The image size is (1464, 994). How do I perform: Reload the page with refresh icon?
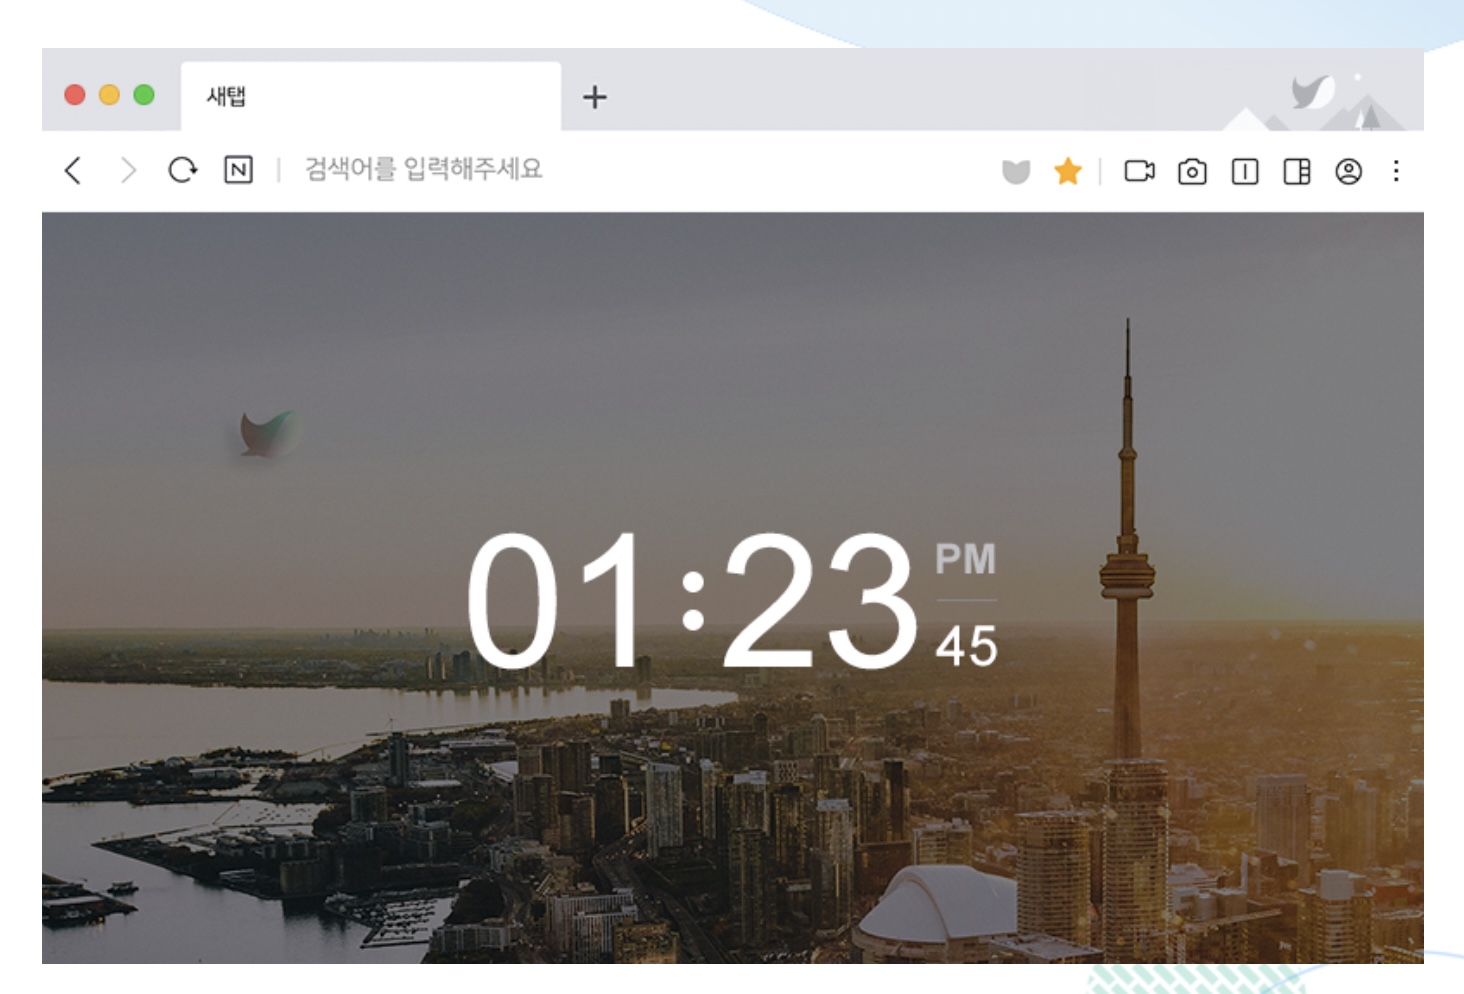point(182,170)
